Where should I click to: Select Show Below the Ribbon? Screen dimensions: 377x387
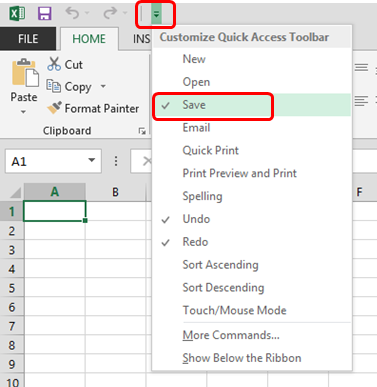click(252, 358)
